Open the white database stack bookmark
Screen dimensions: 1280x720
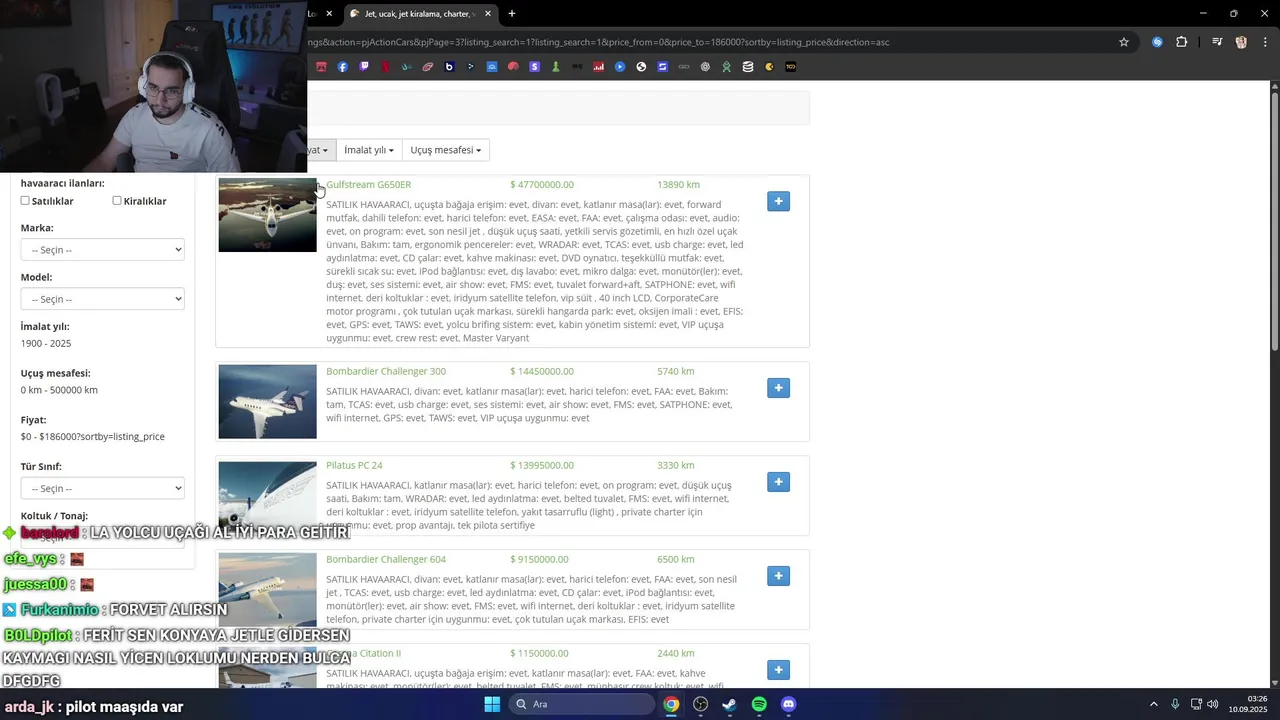coord(748,67)
